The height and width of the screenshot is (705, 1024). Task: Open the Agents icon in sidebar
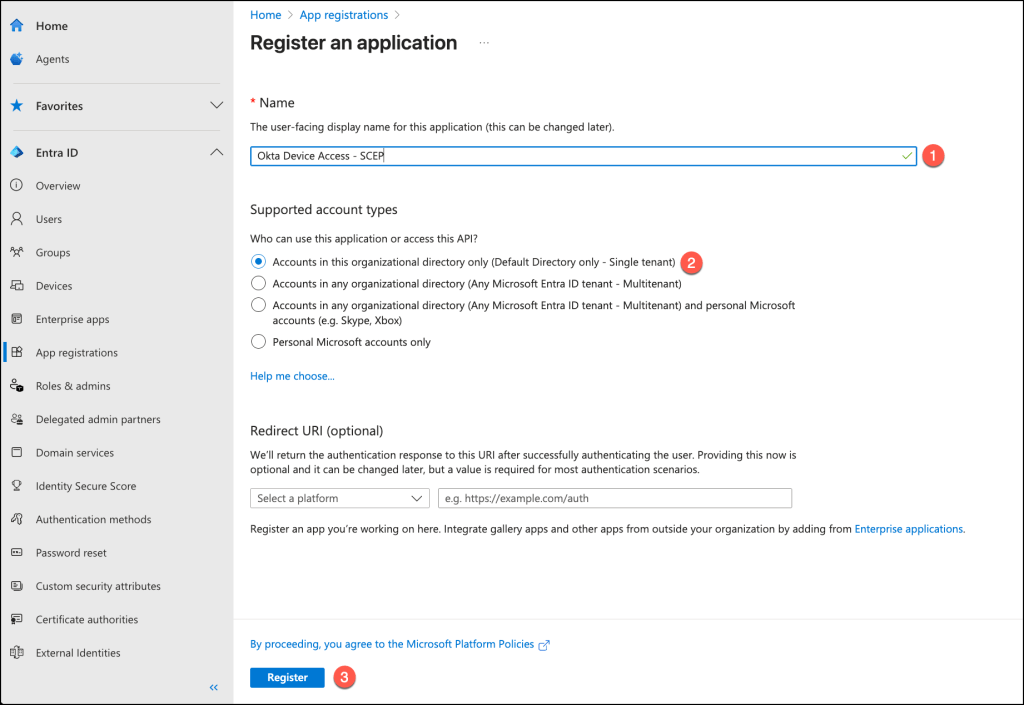click(16, 59)
